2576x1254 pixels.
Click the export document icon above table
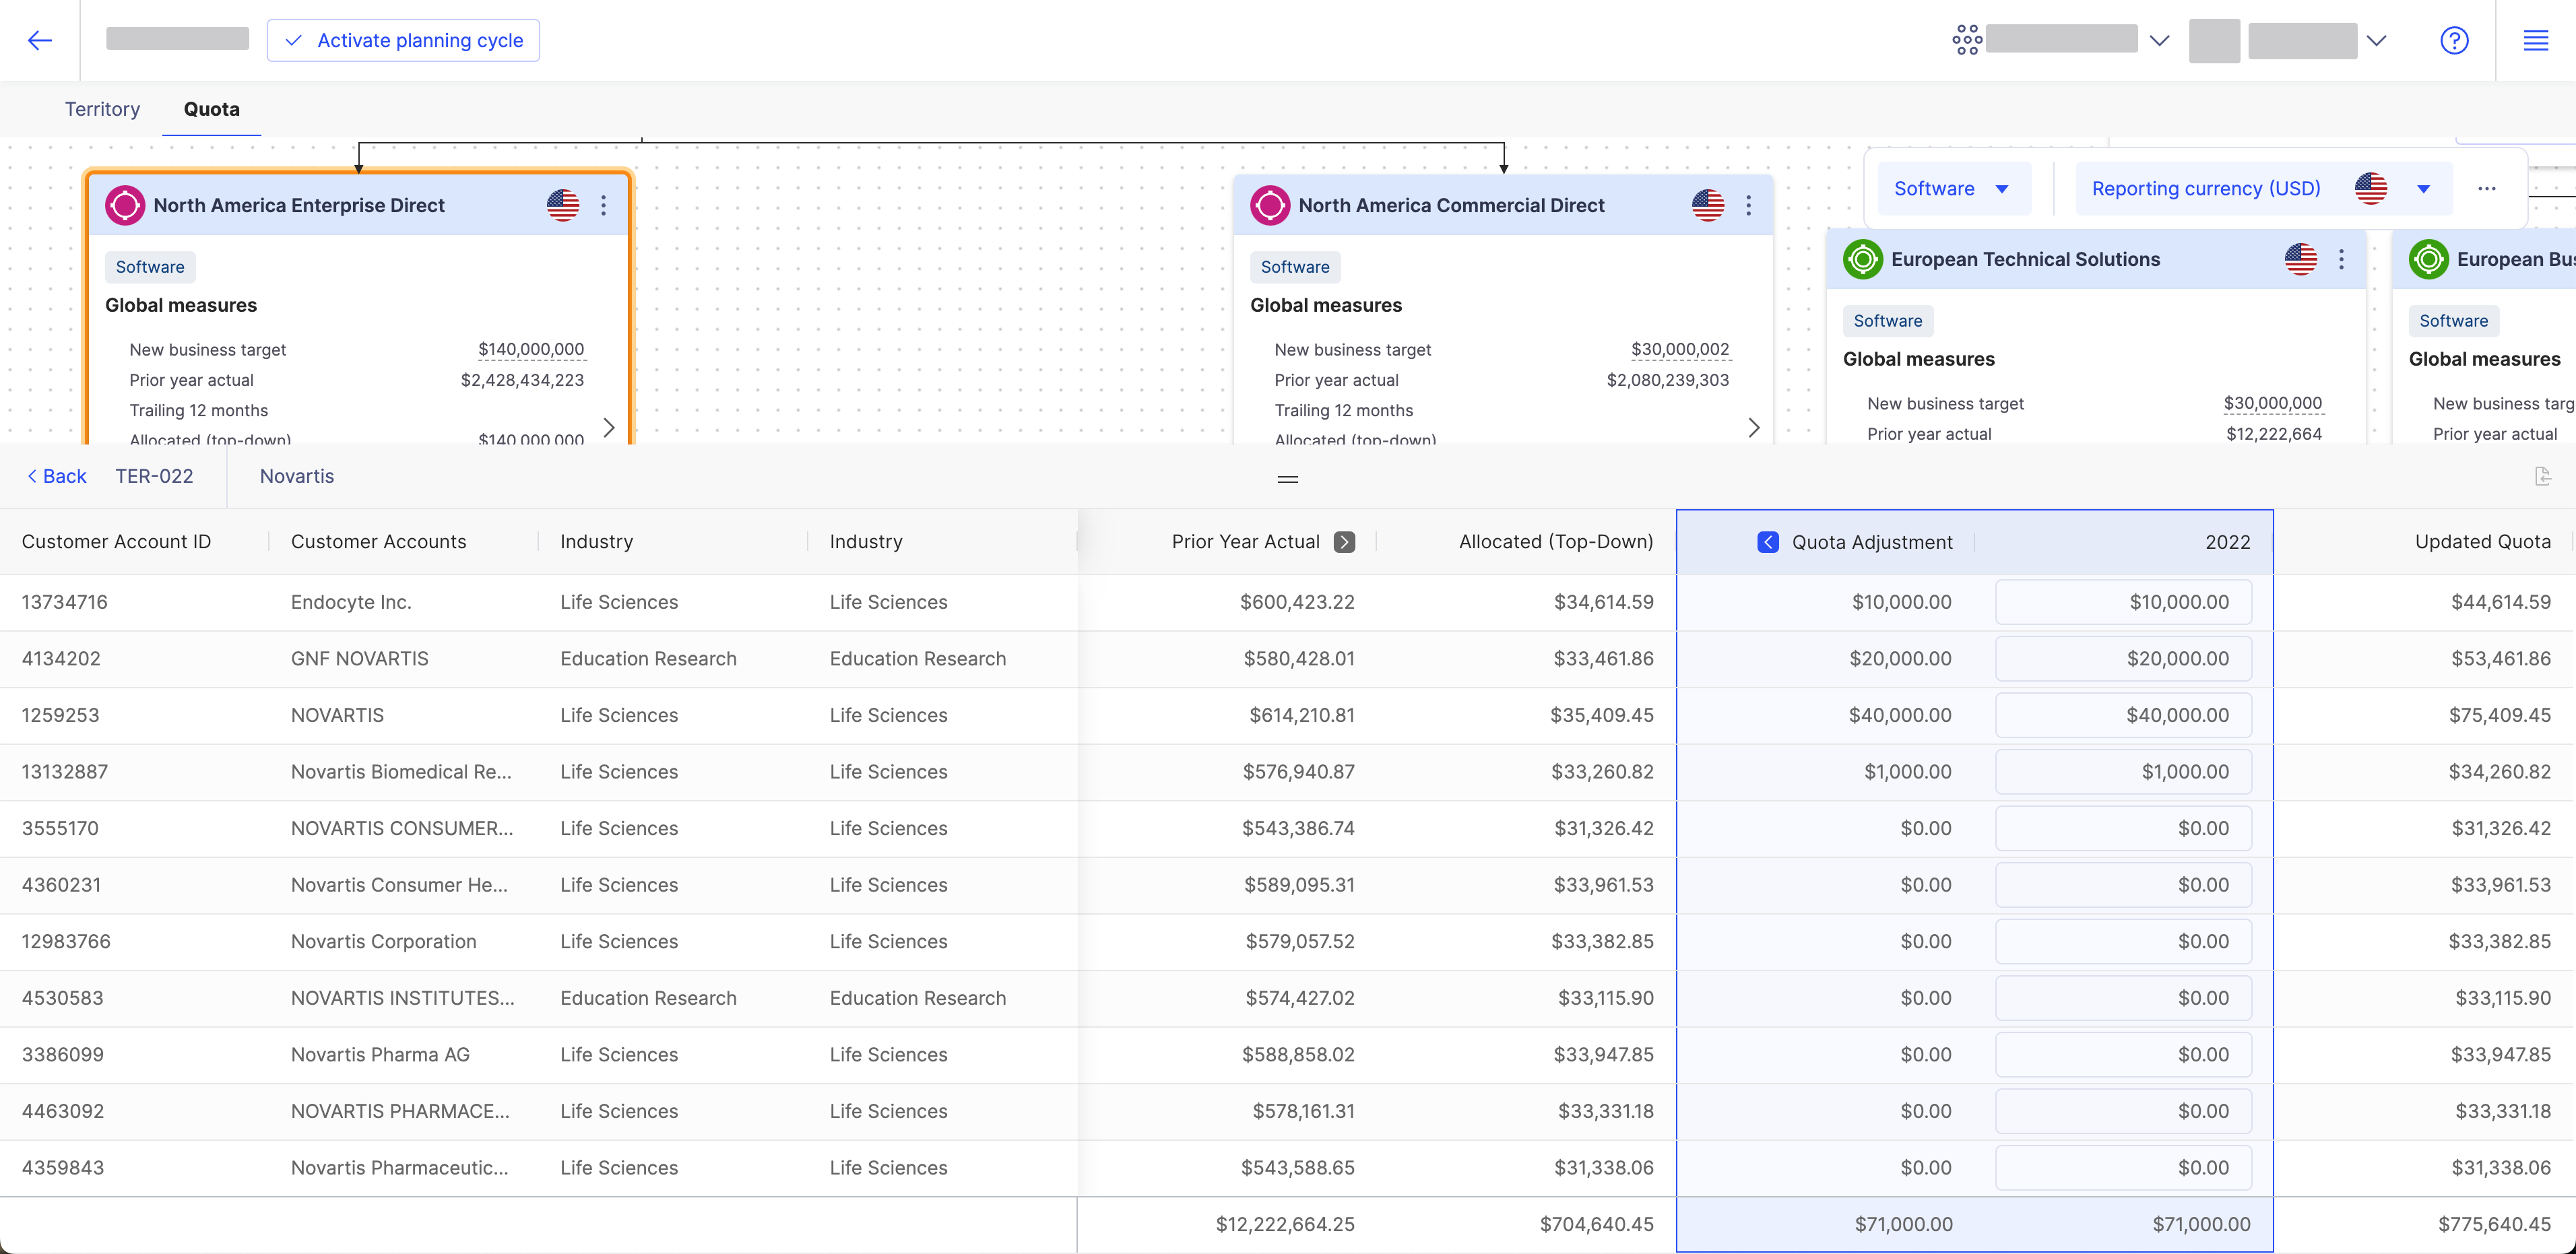point(2543,476)
